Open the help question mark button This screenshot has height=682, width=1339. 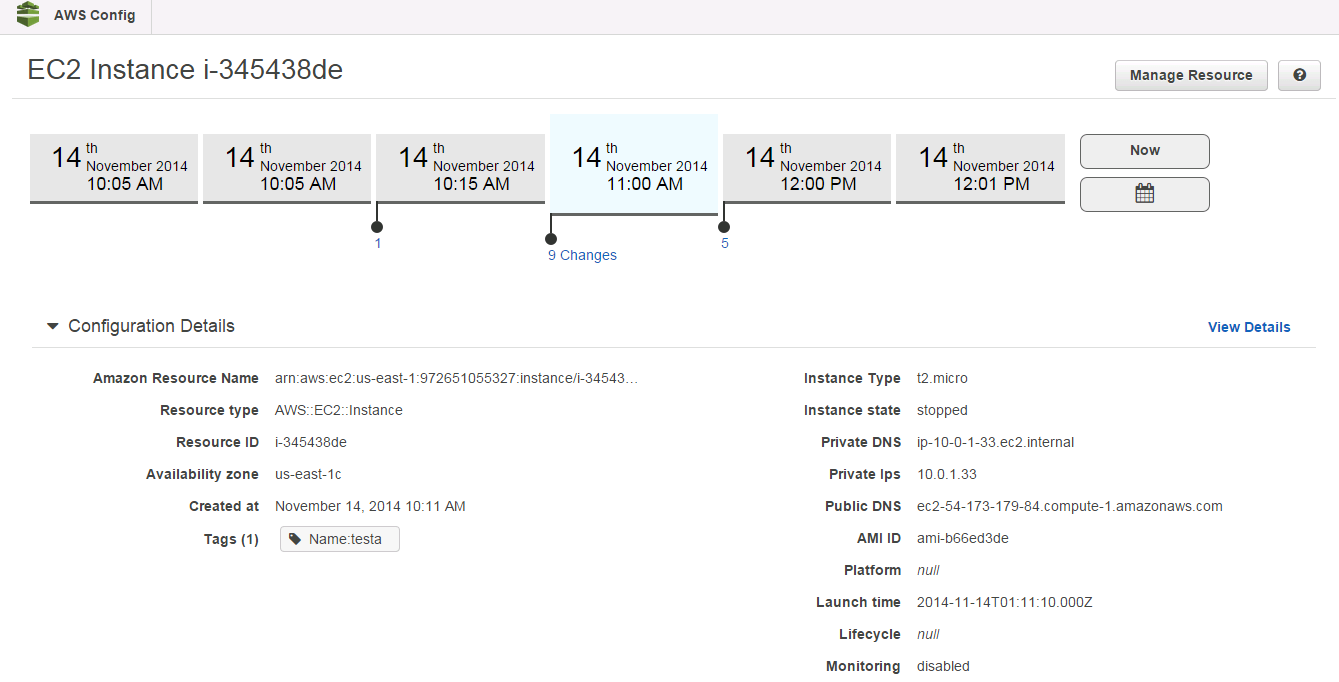pos(1299,75)
